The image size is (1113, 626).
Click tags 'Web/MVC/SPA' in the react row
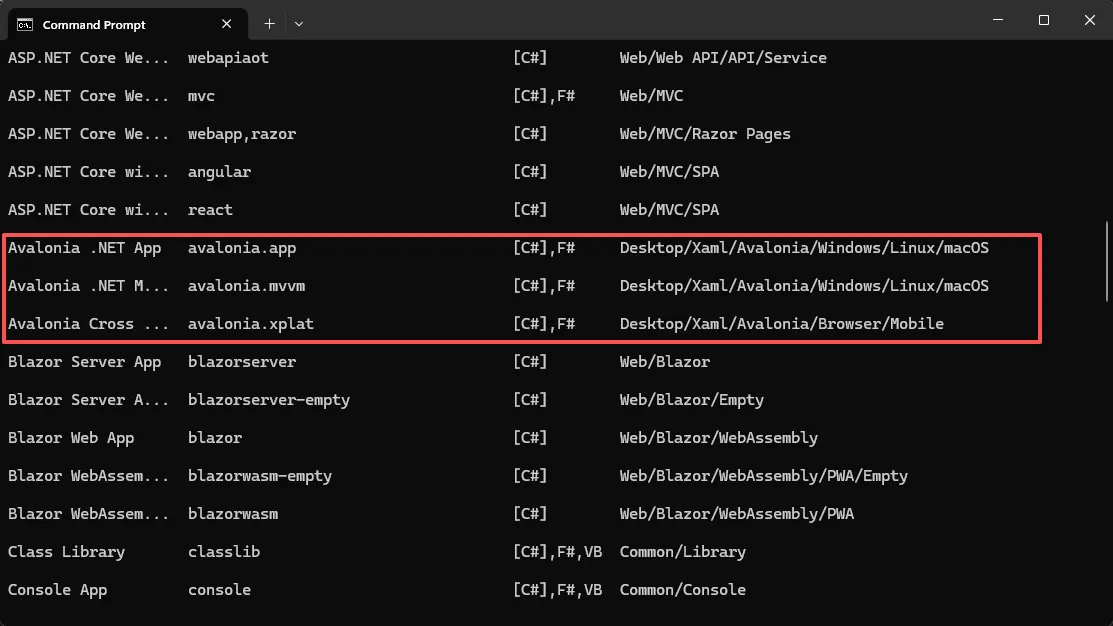669,210
